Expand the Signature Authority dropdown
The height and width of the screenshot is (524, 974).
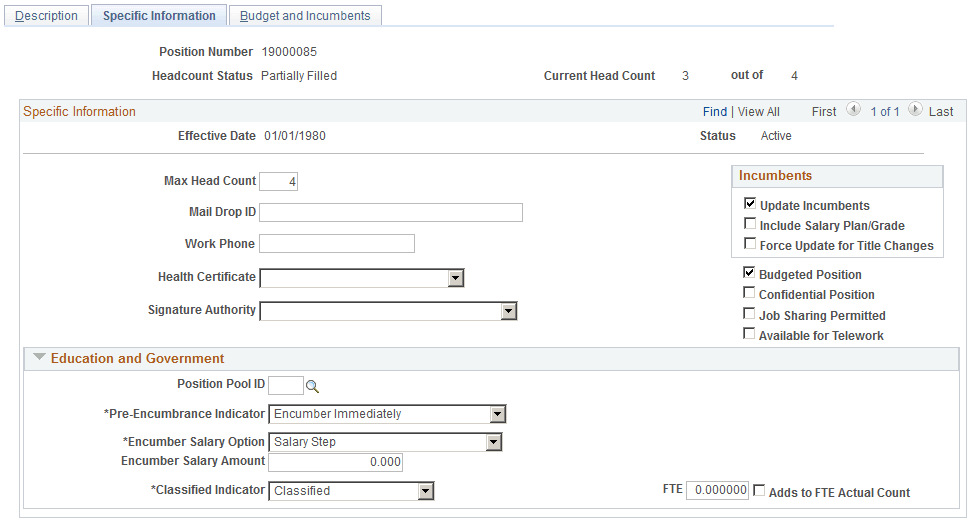pyautogui.click(x=508, y=311)
